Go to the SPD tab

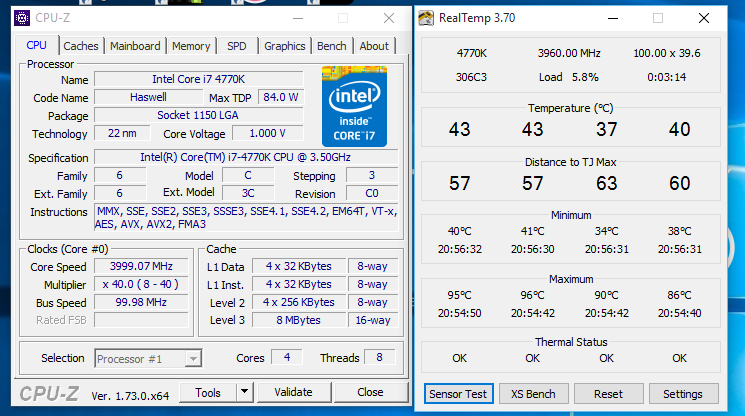click(237, 46)
